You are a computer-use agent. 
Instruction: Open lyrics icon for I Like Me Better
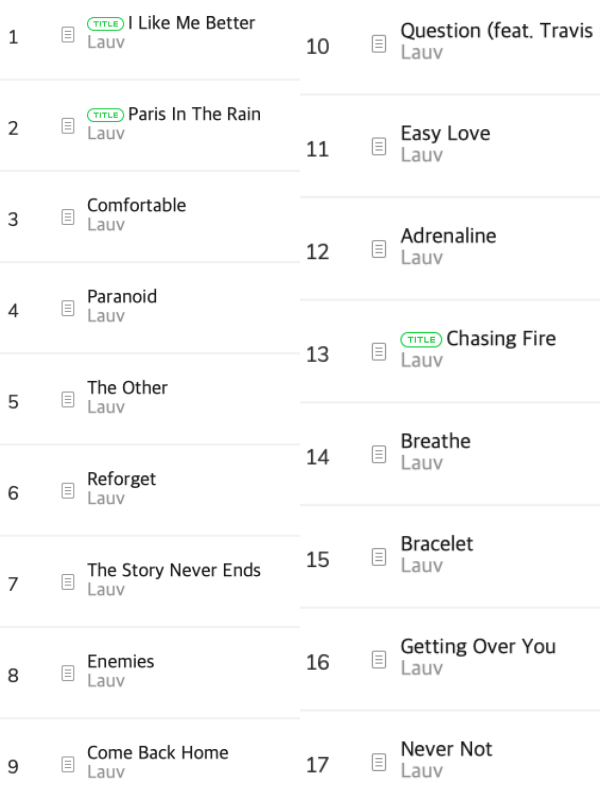click(68, 35)
